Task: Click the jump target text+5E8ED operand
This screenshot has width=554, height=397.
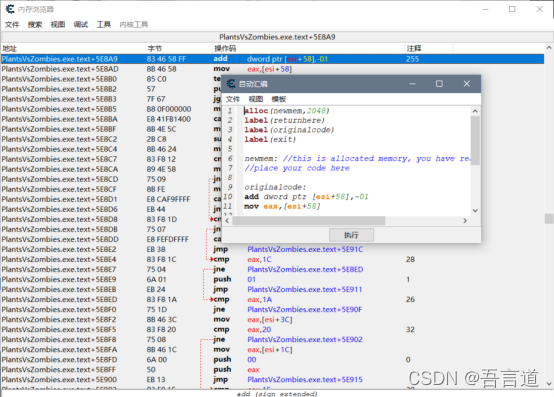Action: (x=305, y=269)
